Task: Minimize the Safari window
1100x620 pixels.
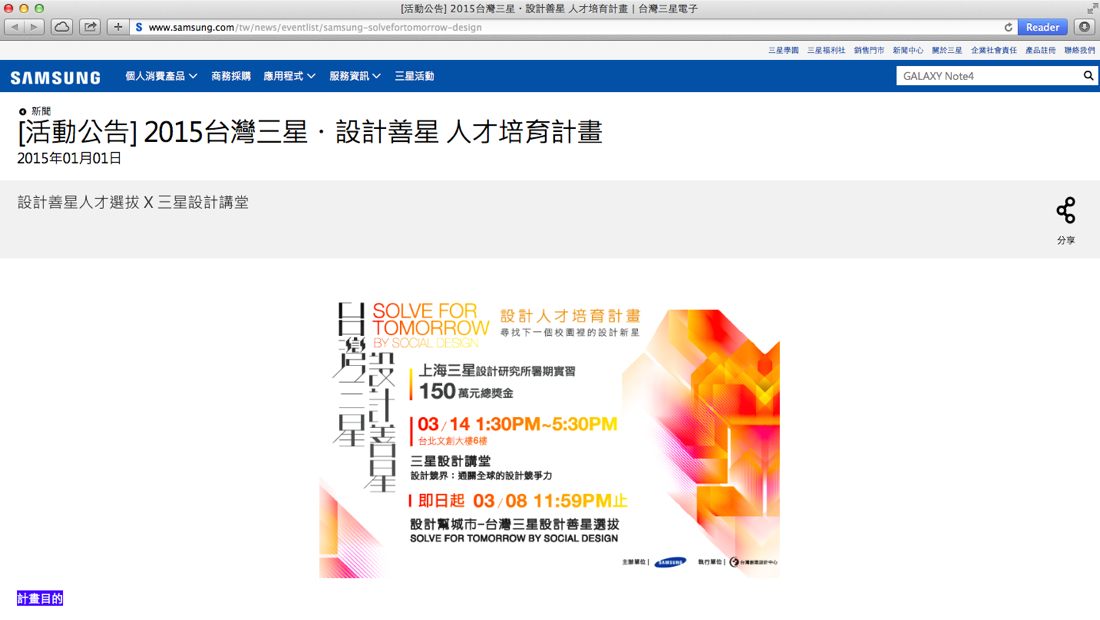Action: coord(24,8)
